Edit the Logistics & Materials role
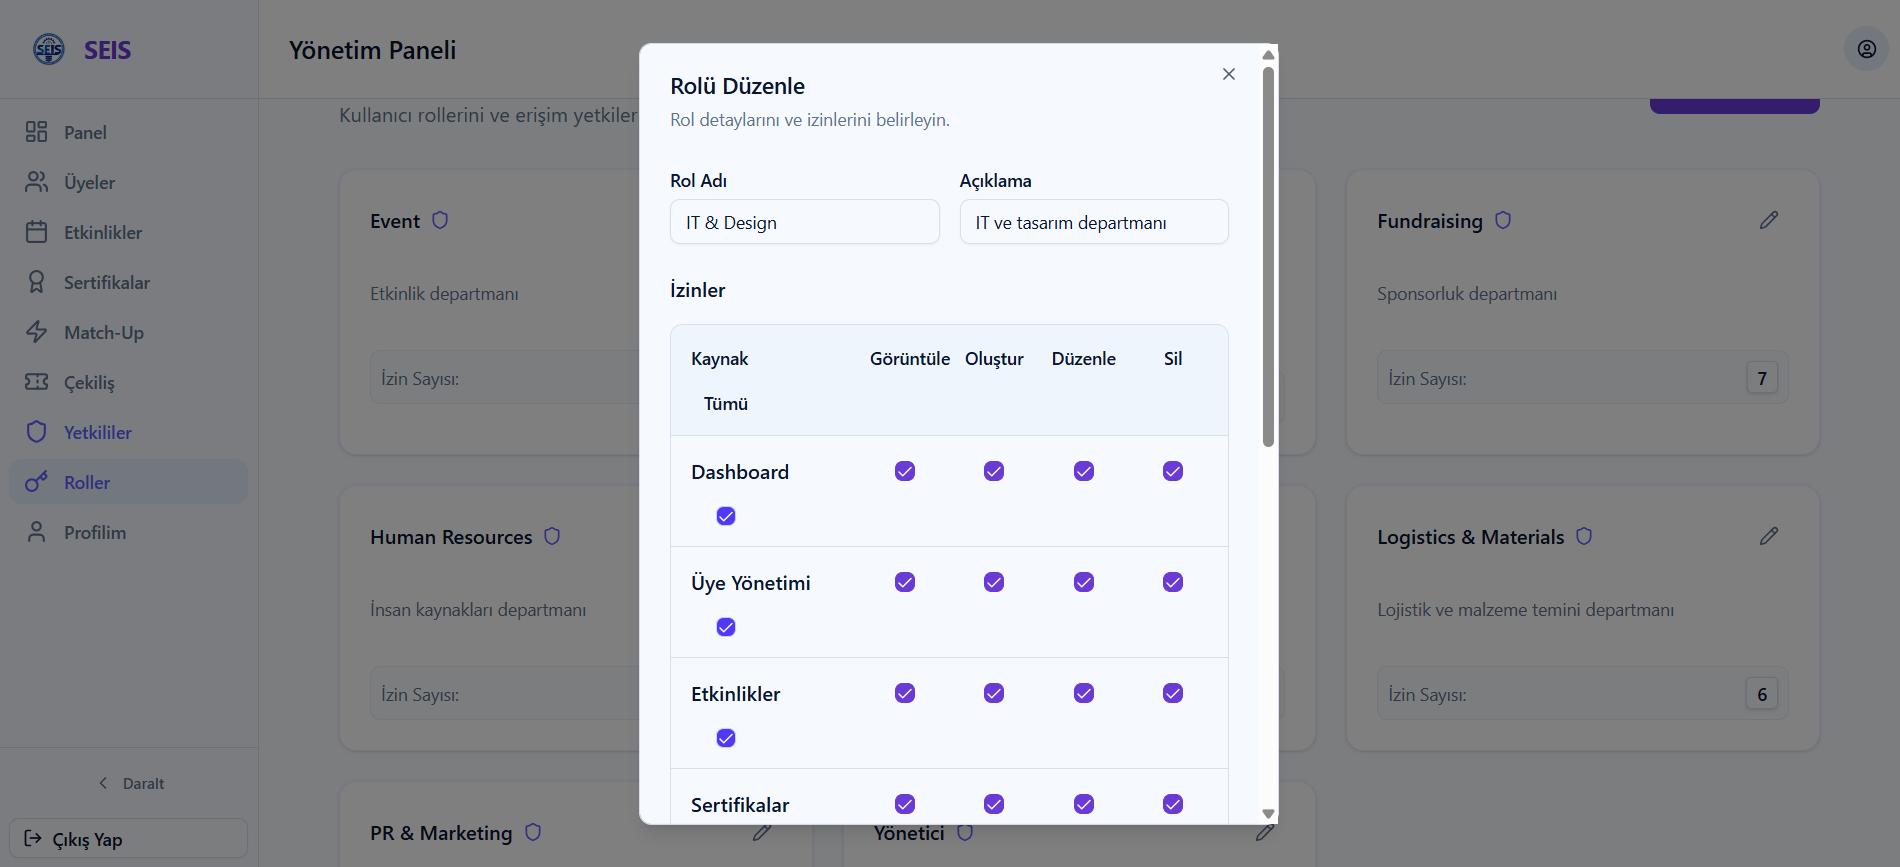The image size is (1900, 867). coord(1768,536)
